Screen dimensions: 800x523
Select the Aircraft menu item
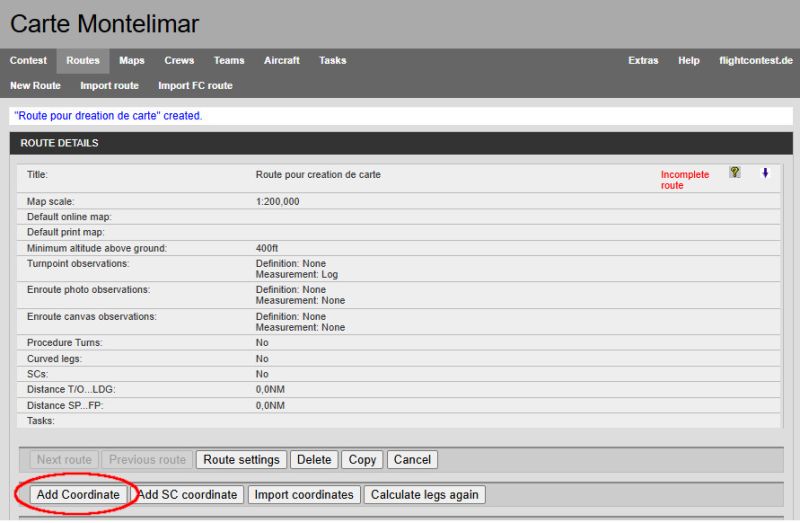click(x=281, y=61)
